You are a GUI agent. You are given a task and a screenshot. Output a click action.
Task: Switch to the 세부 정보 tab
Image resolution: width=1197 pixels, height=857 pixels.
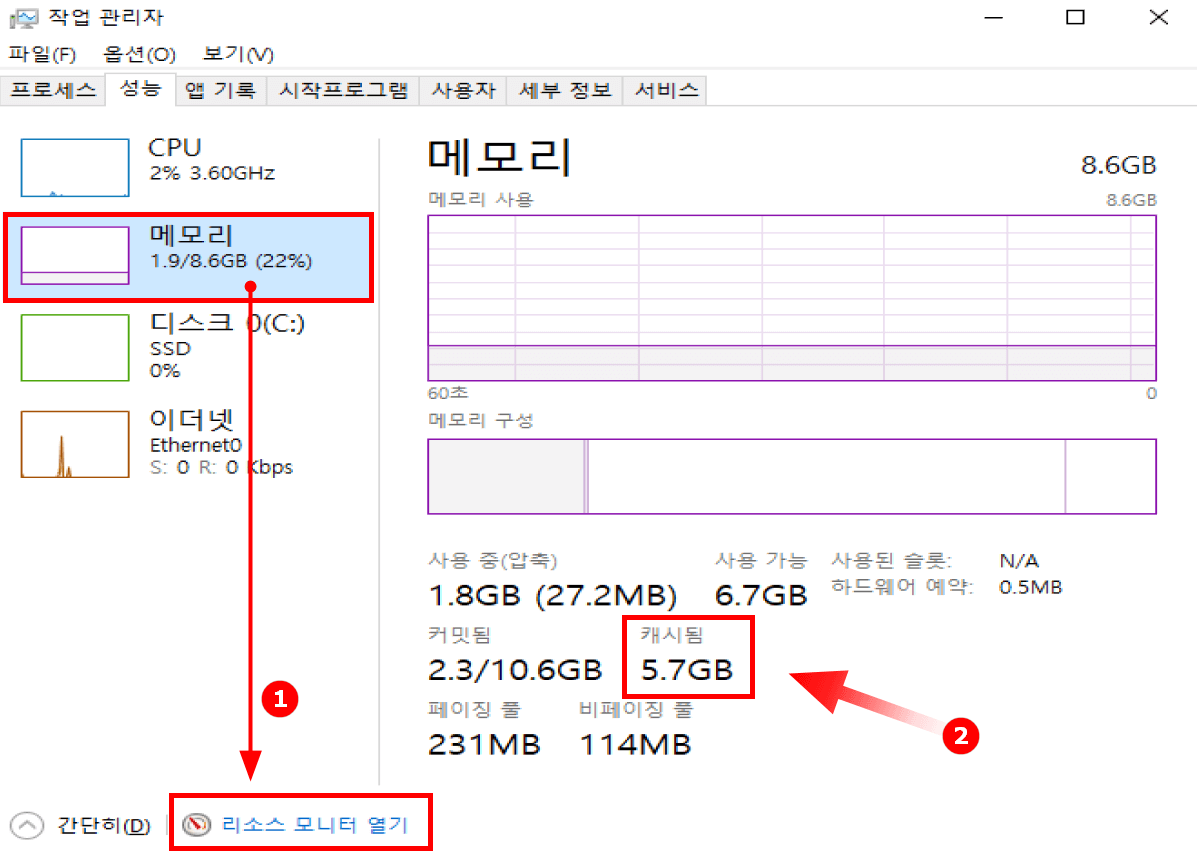565,90
